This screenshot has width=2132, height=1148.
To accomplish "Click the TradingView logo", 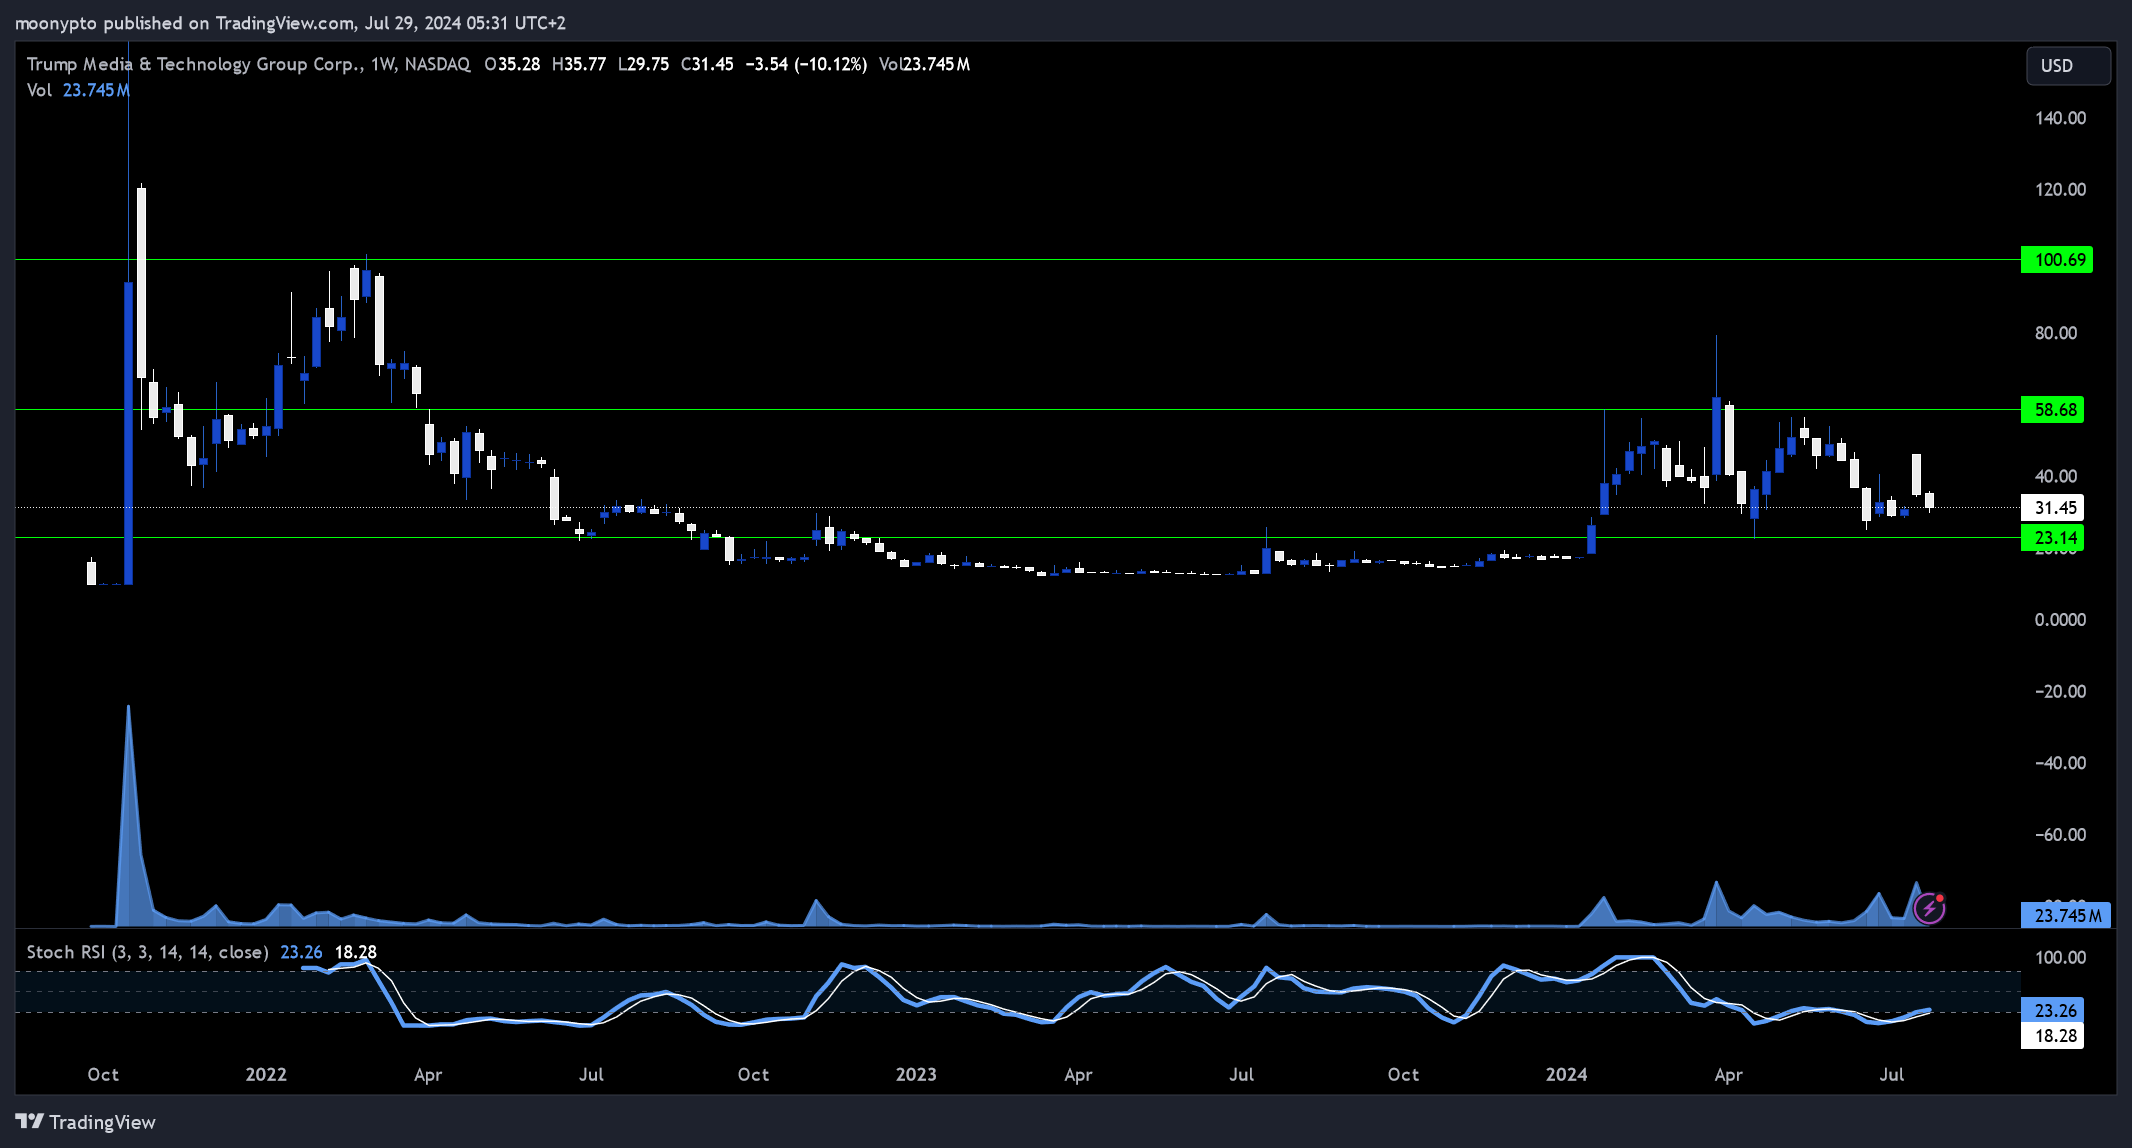I will pos(86,1122).
